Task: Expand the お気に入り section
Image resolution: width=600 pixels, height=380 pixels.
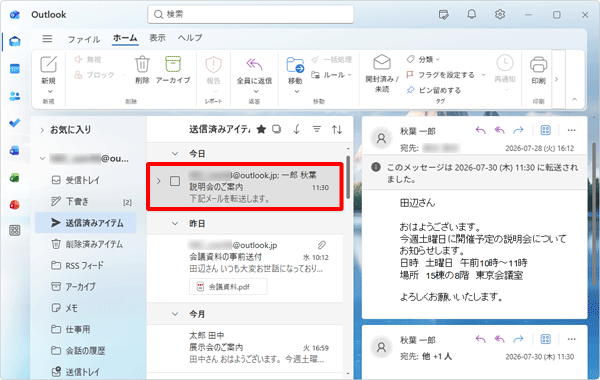Action: click(42, 130)
